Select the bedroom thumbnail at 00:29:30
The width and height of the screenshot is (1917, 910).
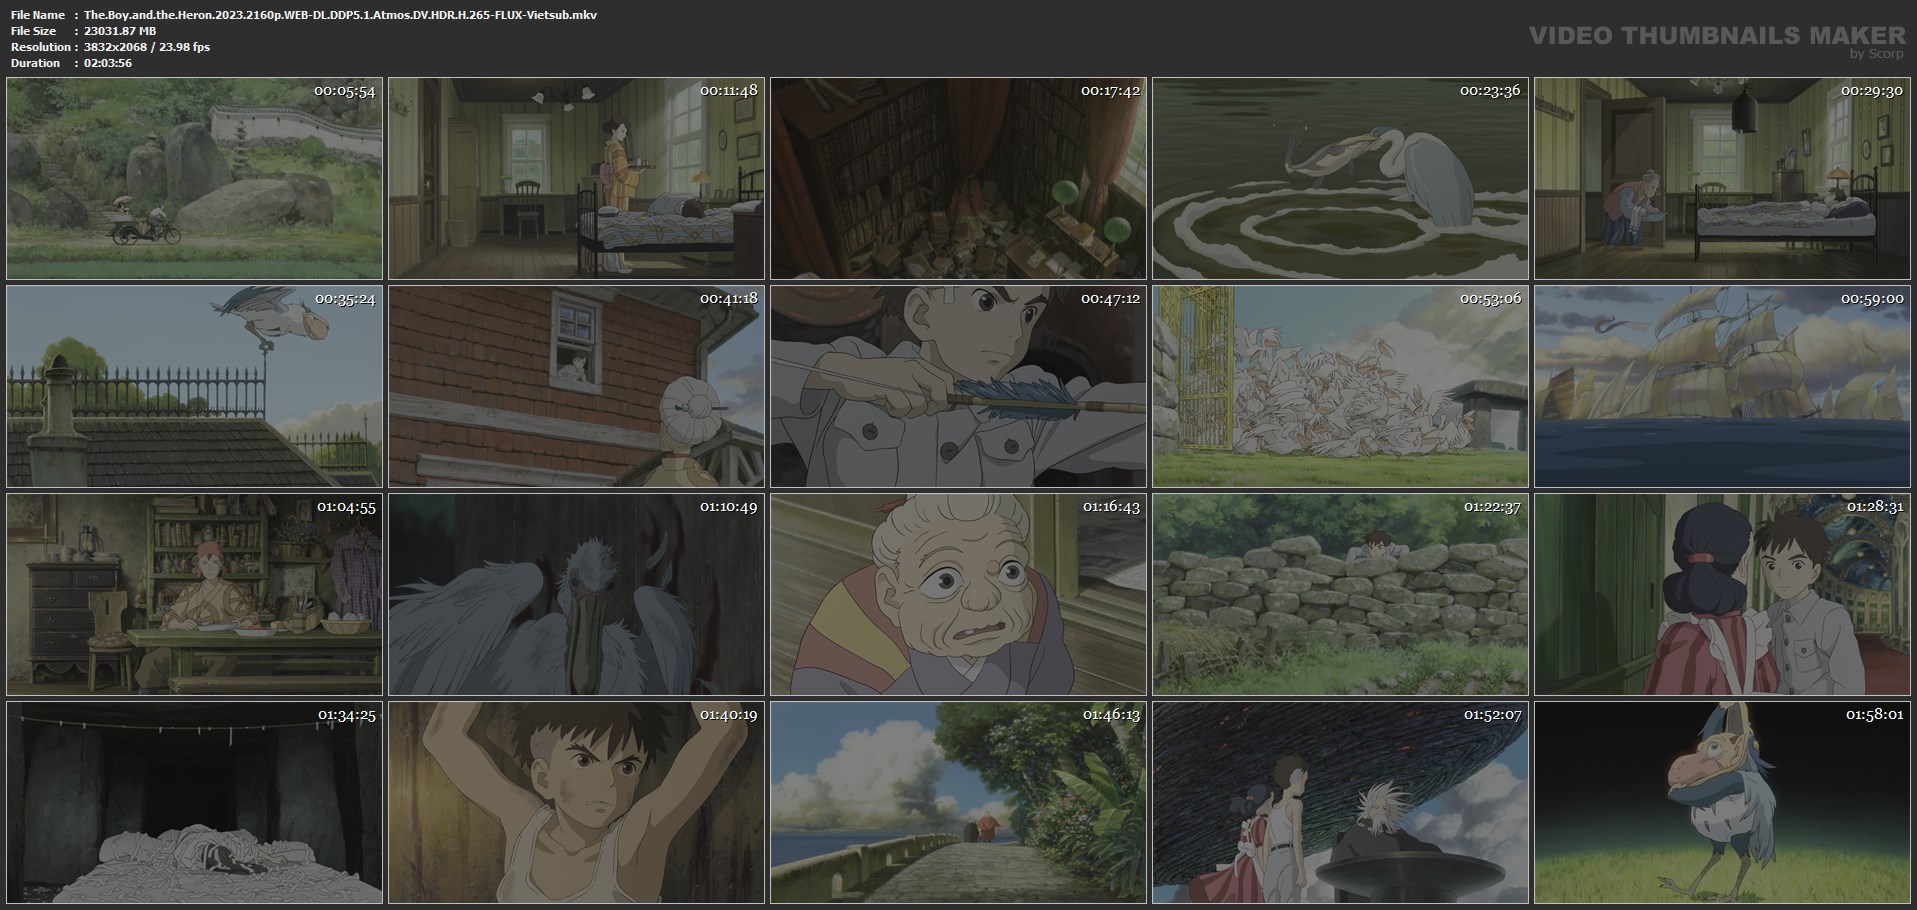click(x=1722, y=179)
